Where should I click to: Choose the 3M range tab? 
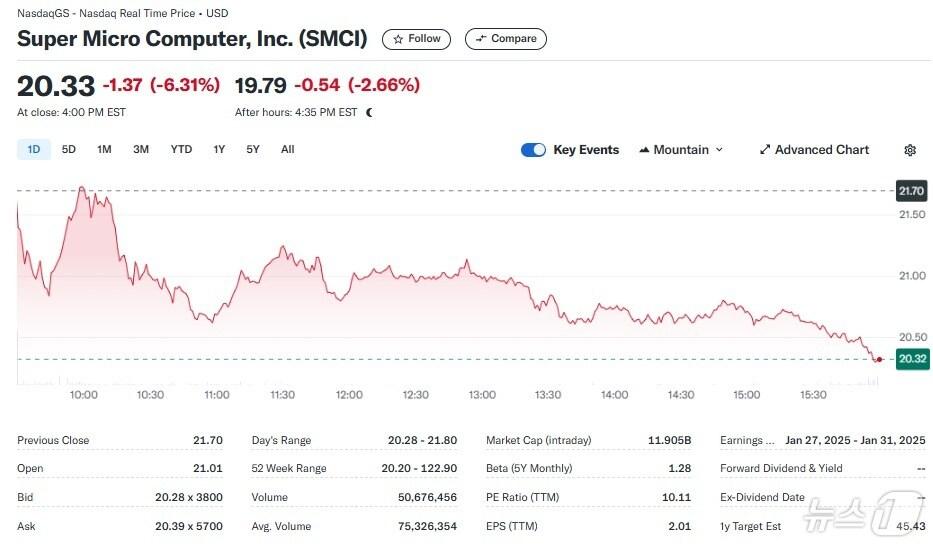point(141,150)
